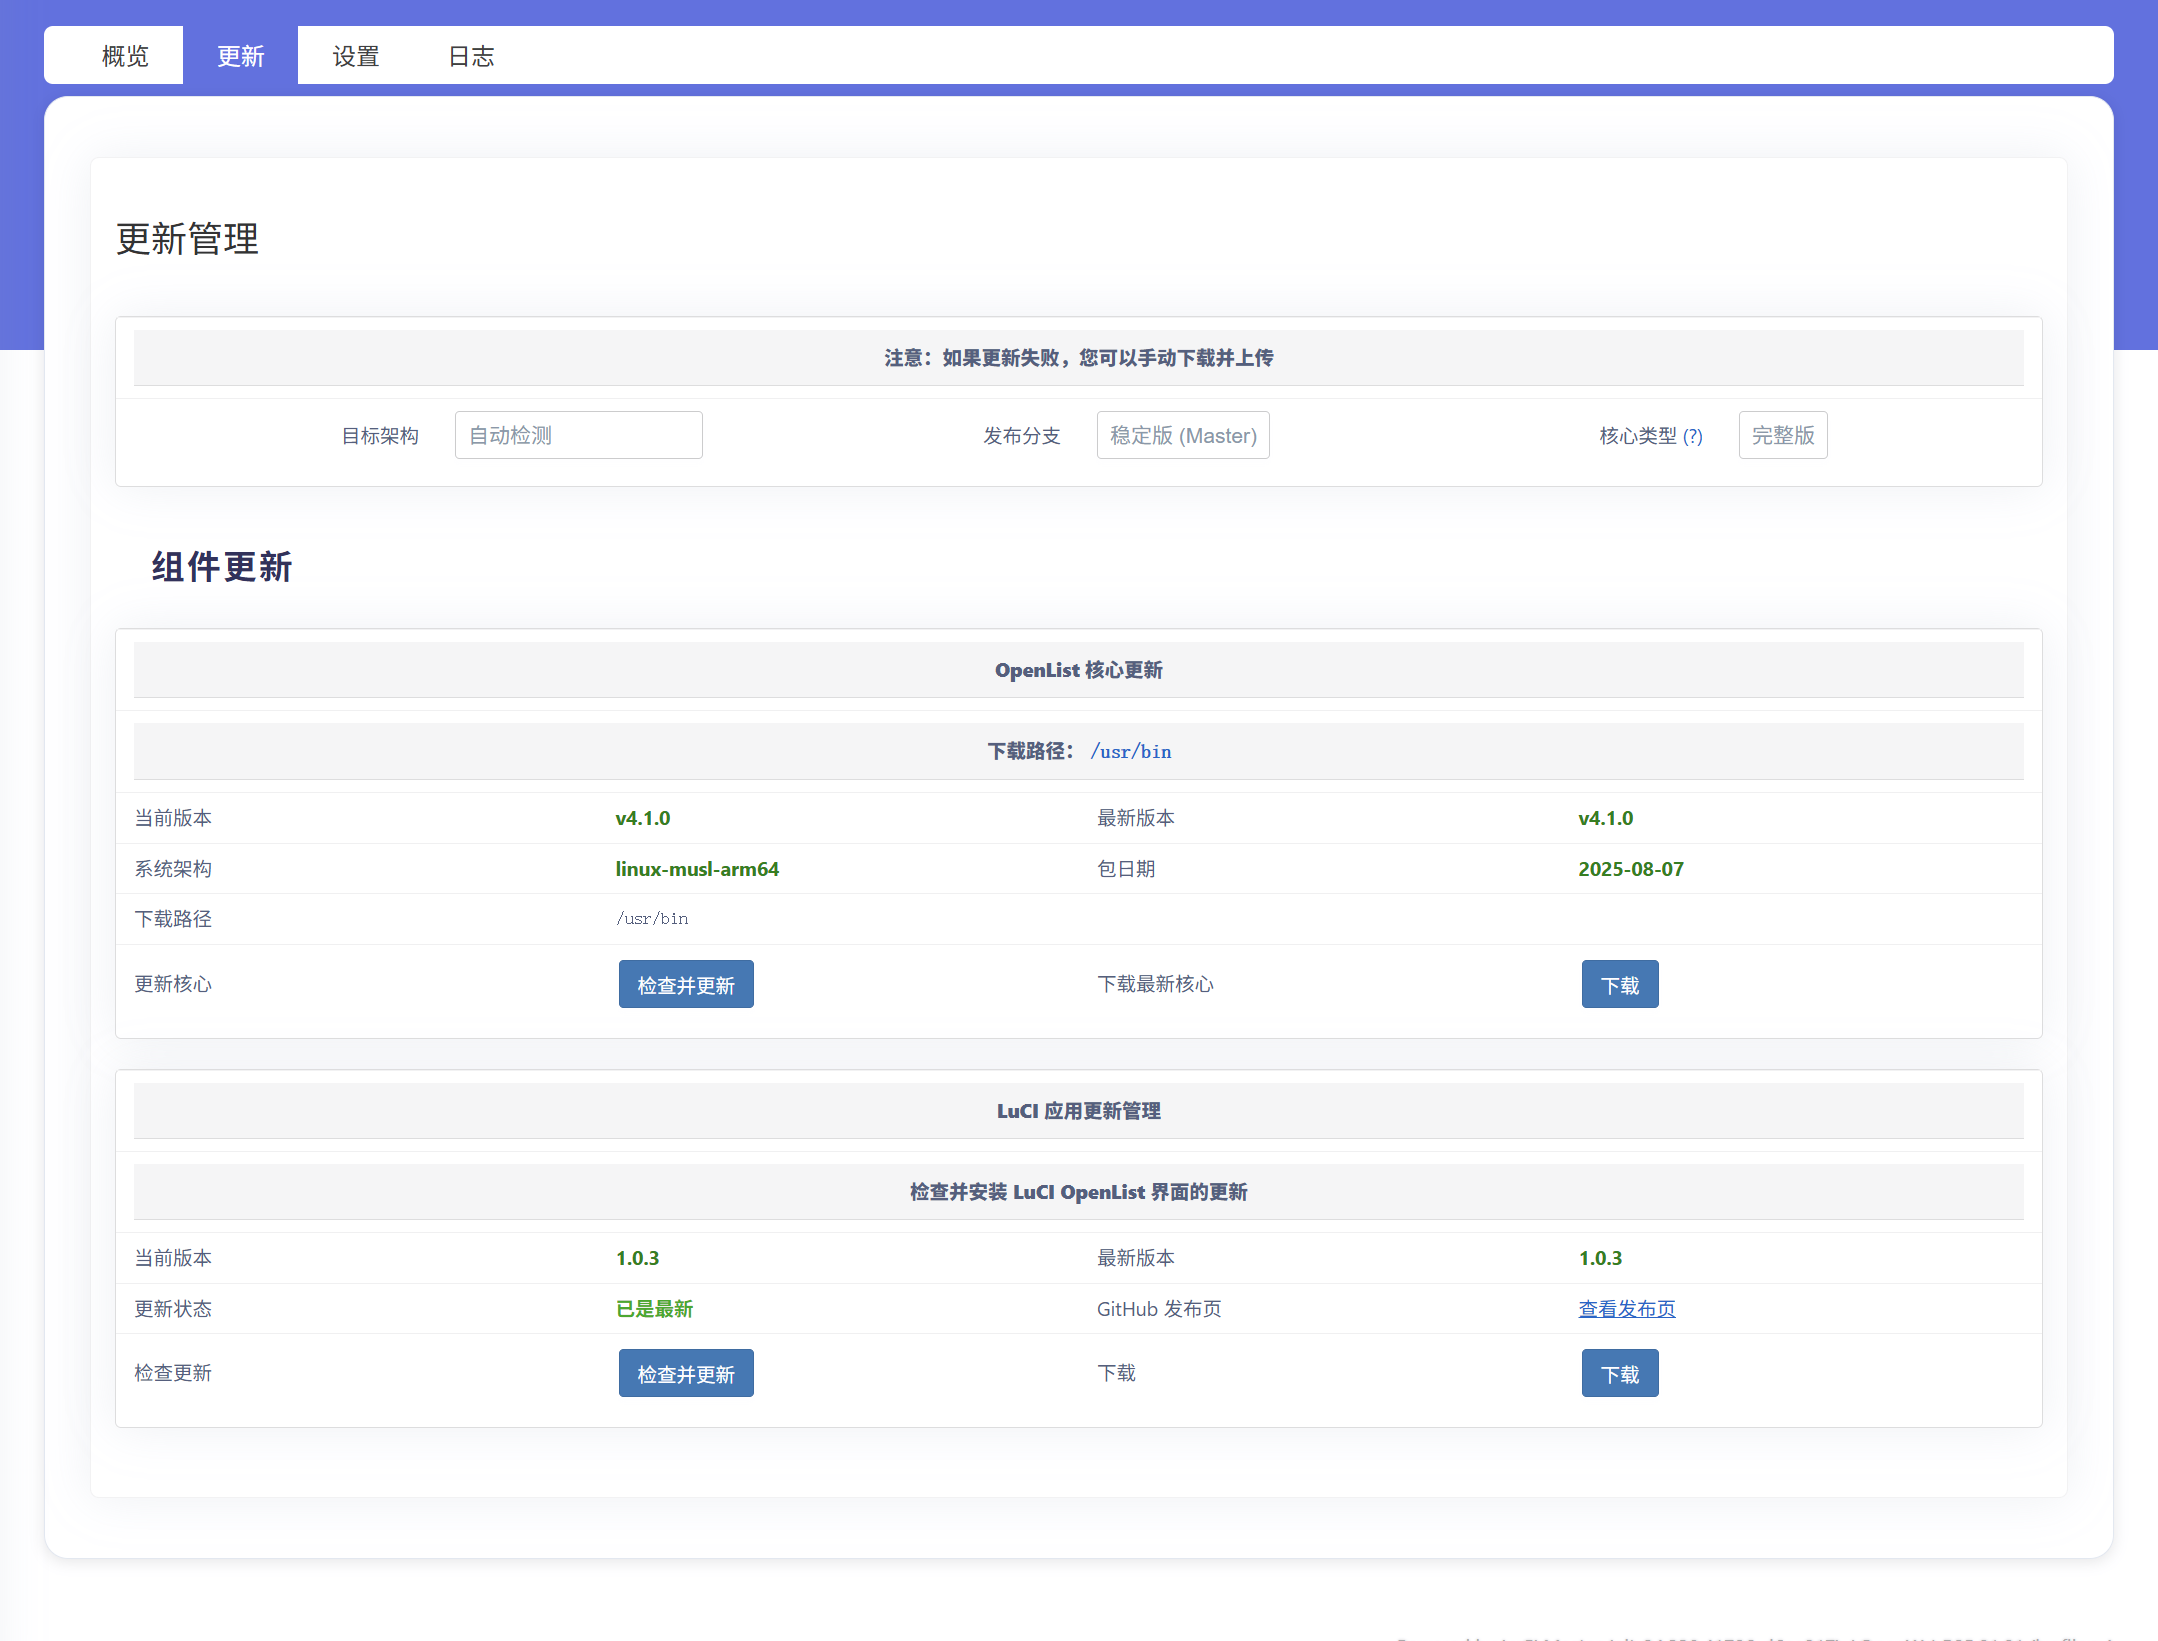Click the 更新管理 page heading
The image size is (2158, 1641).
point(187,239)
